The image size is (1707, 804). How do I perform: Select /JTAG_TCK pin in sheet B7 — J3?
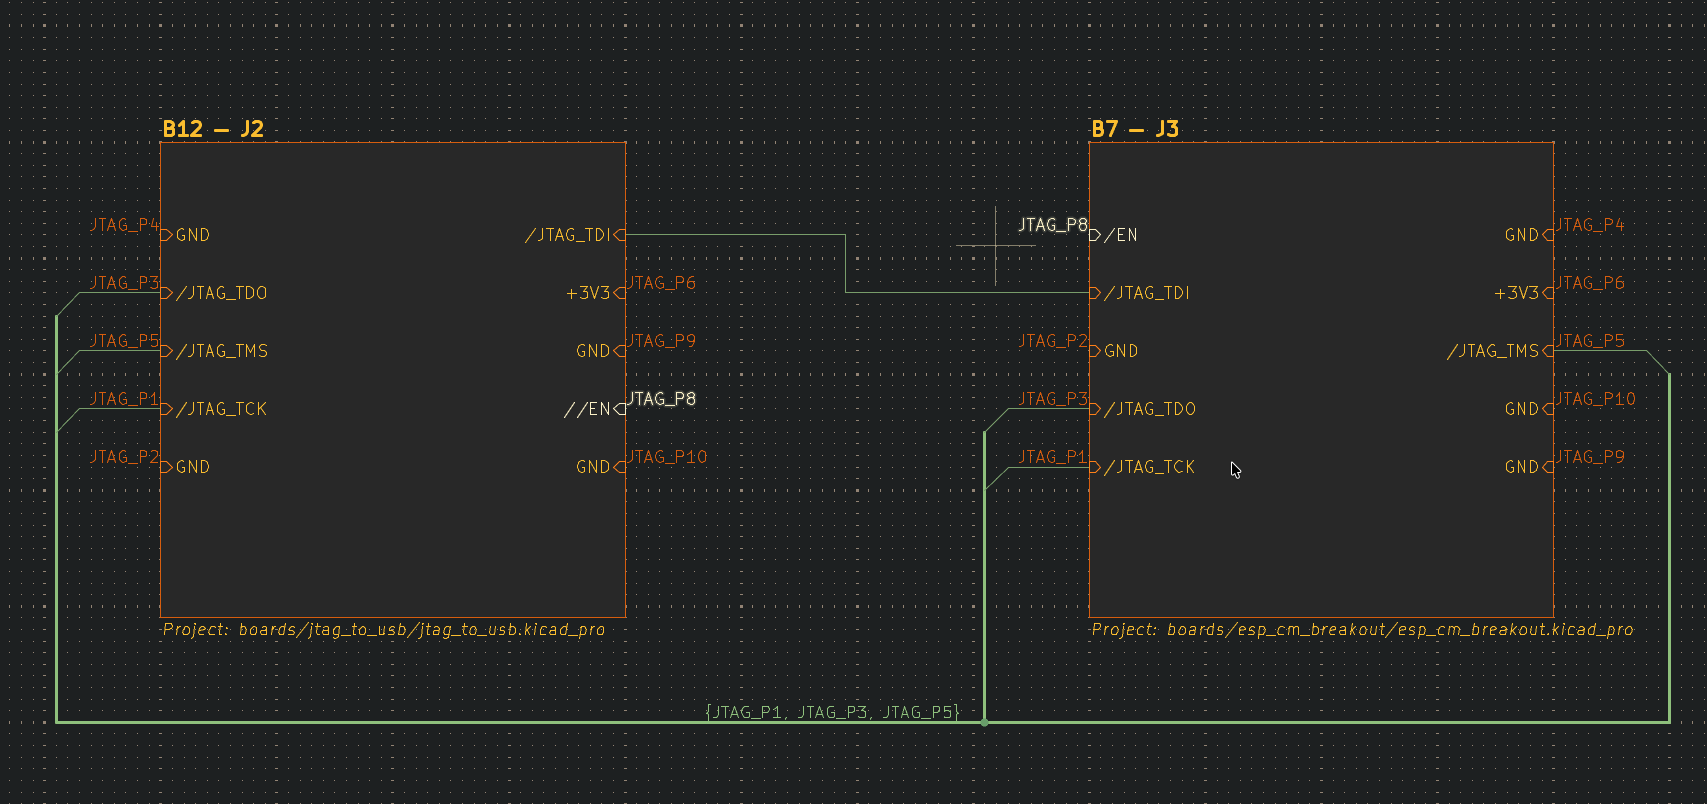pos(1143,467)
